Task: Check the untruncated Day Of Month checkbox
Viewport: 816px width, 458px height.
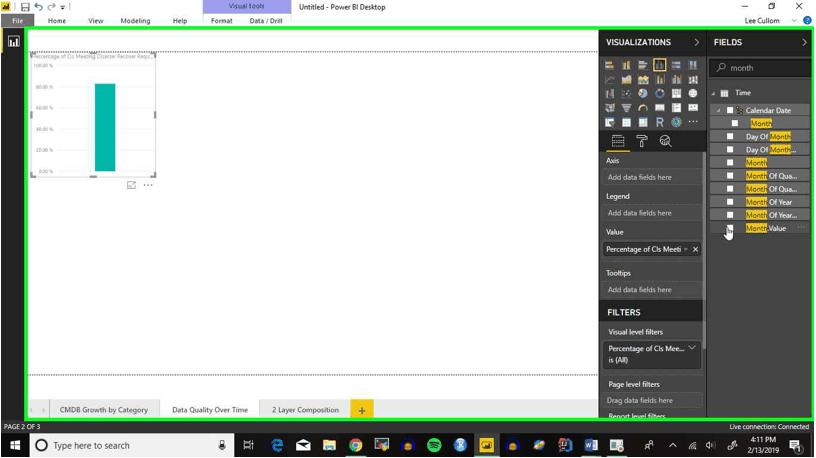Action: pos(730,136)
